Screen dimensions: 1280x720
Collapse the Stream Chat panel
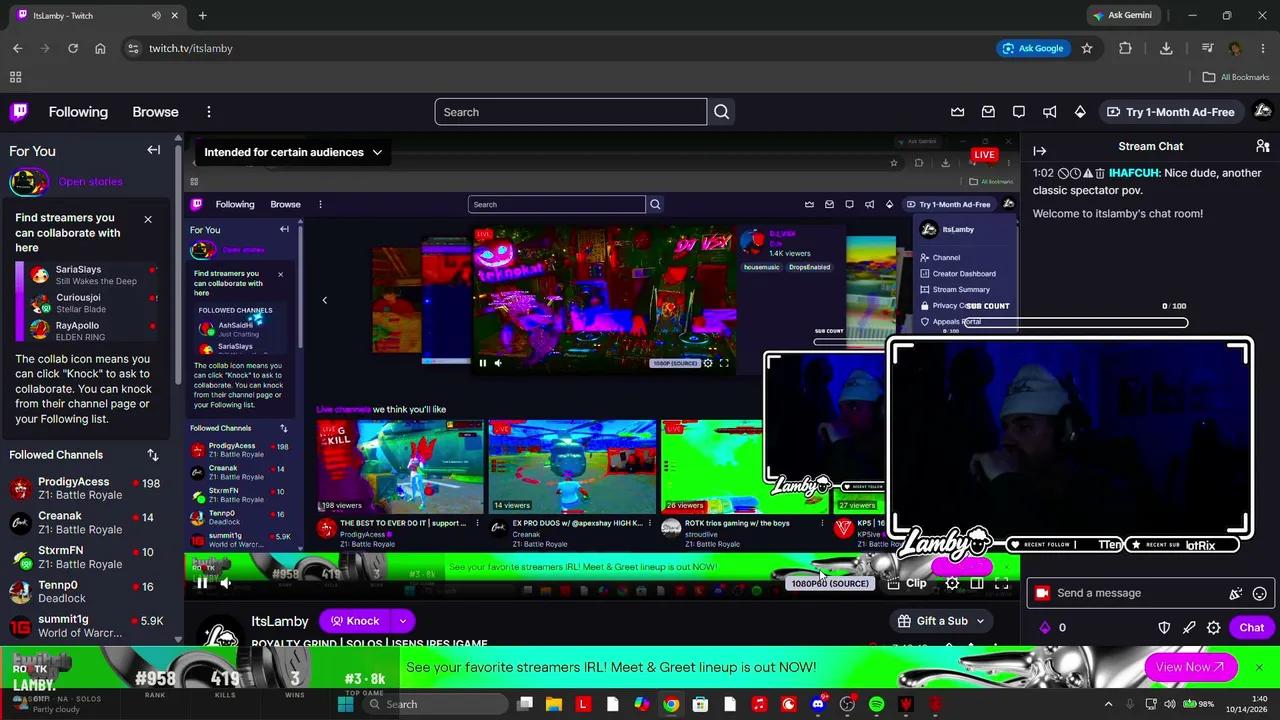1040,151
